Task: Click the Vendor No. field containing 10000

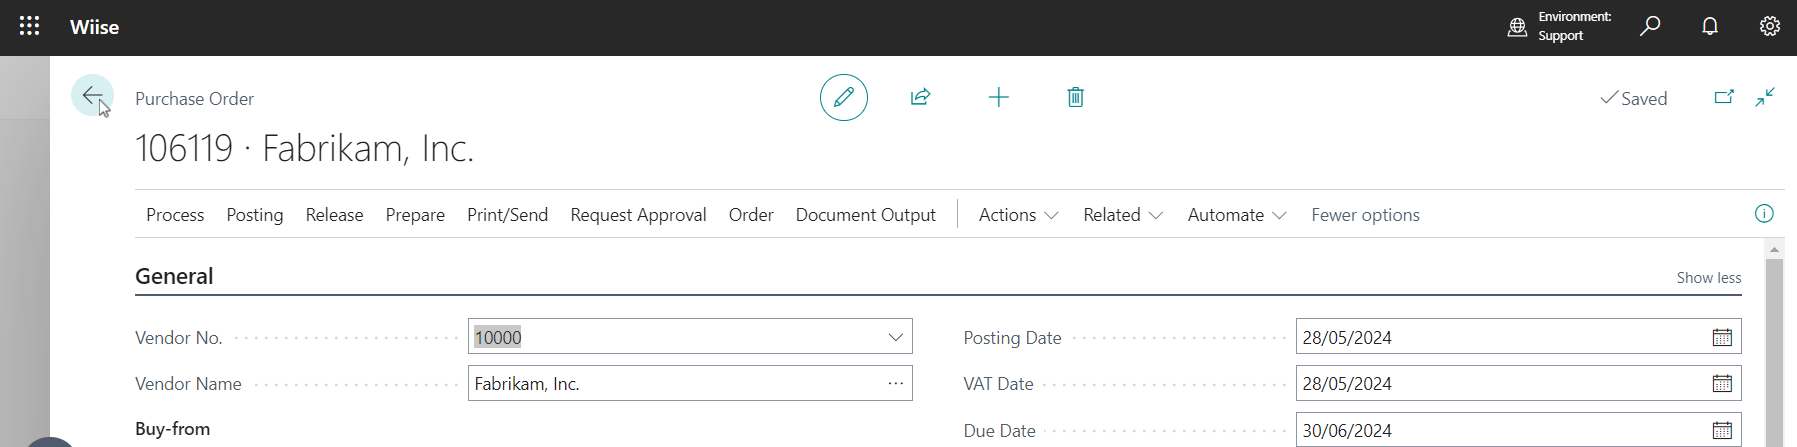Action: tap(690, 337)
